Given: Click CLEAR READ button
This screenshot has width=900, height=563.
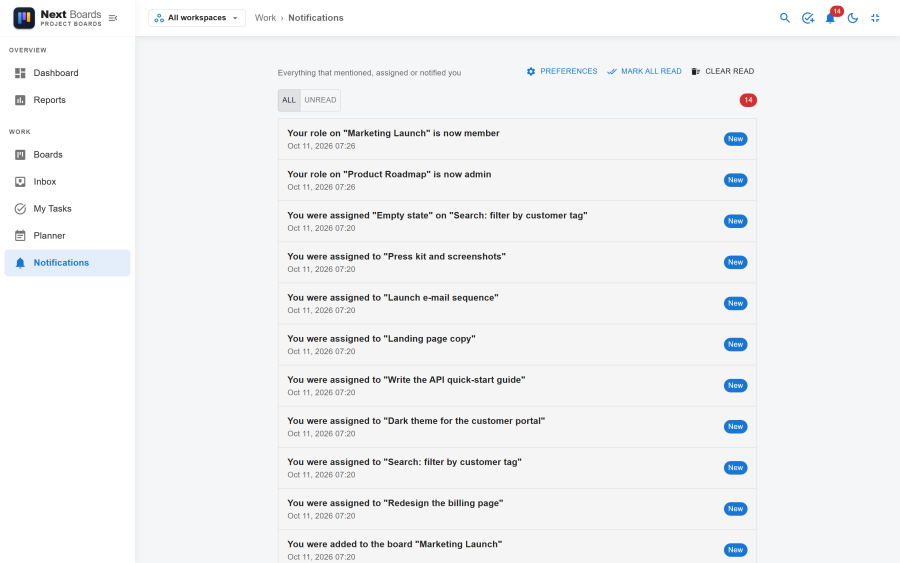Looking at the screenshot, I should point(722,71).
